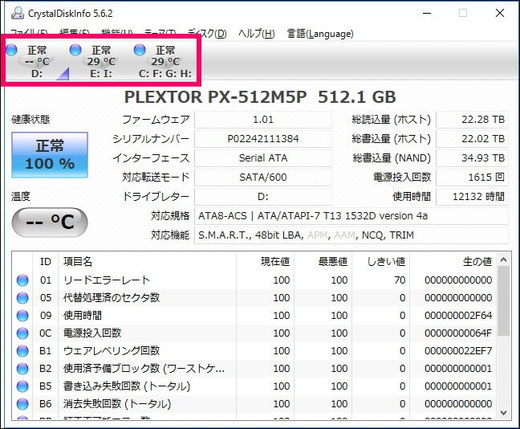Click the 現在値 column header

point(265,262)
